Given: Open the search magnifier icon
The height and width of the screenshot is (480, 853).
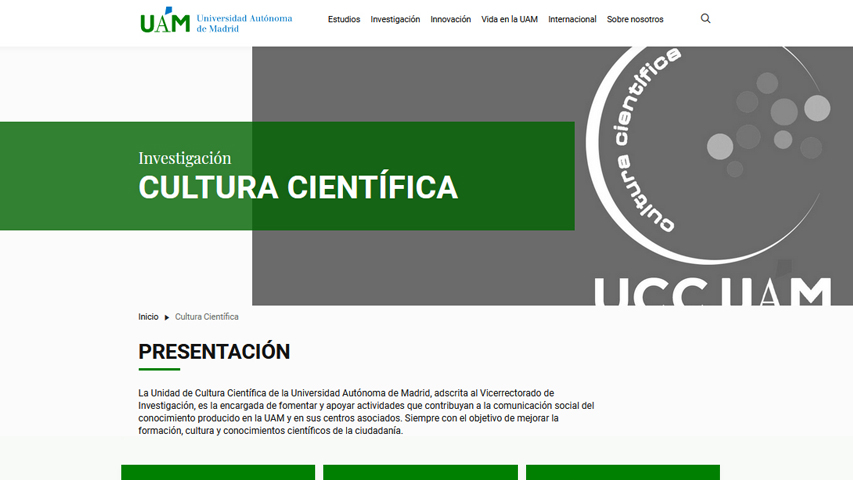Looking at the screenshot, I should pos(706,19).
